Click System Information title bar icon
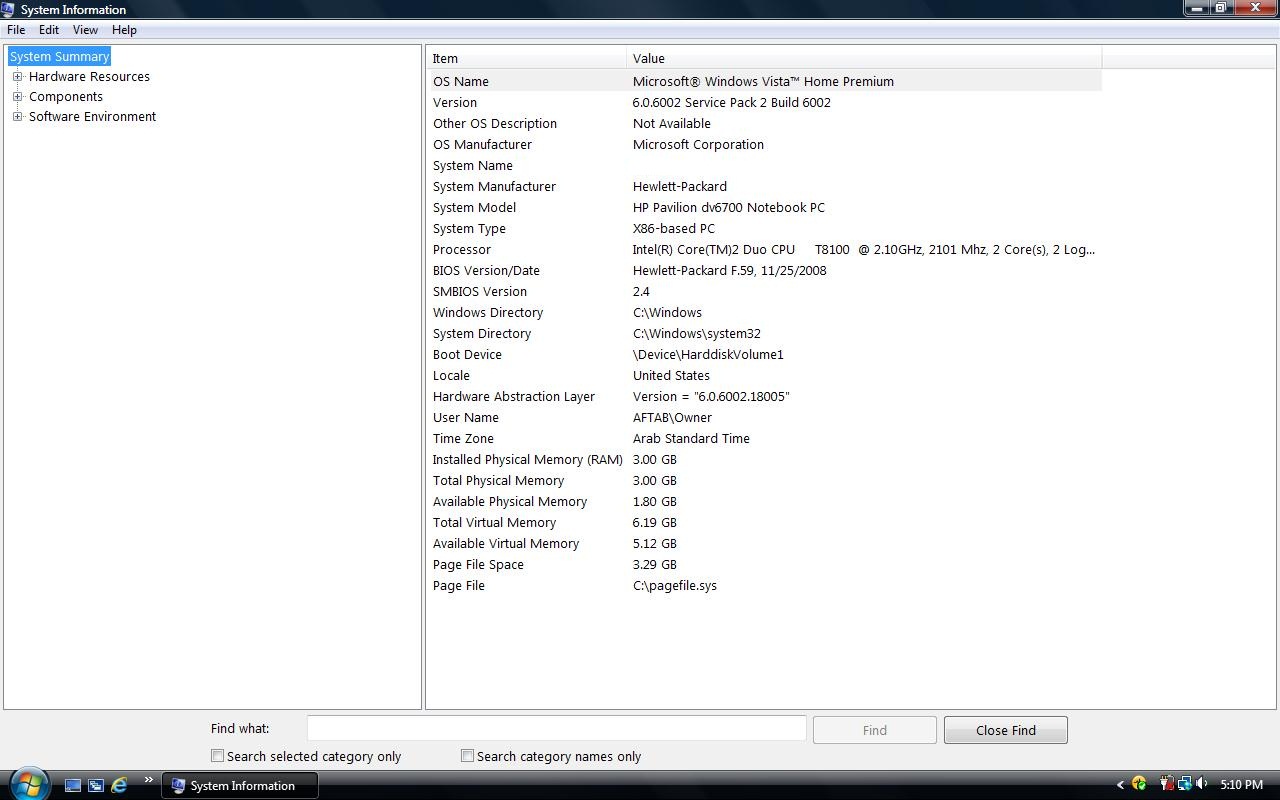Image resolution: width=1280 pixels, height=800 pixels. (9, 9)
